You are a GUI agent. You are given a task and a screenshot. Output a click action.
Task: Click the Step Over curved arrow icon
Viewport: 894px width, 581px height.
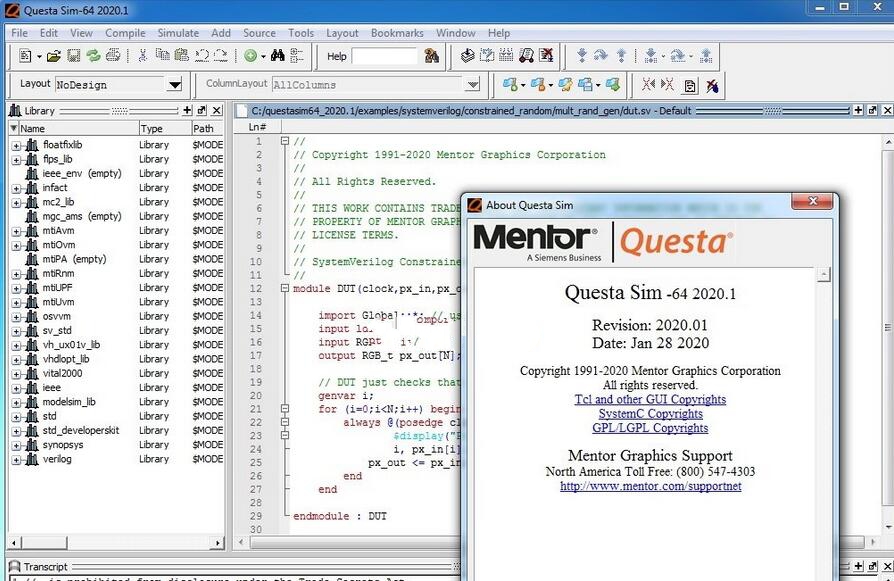pos(601,55)
